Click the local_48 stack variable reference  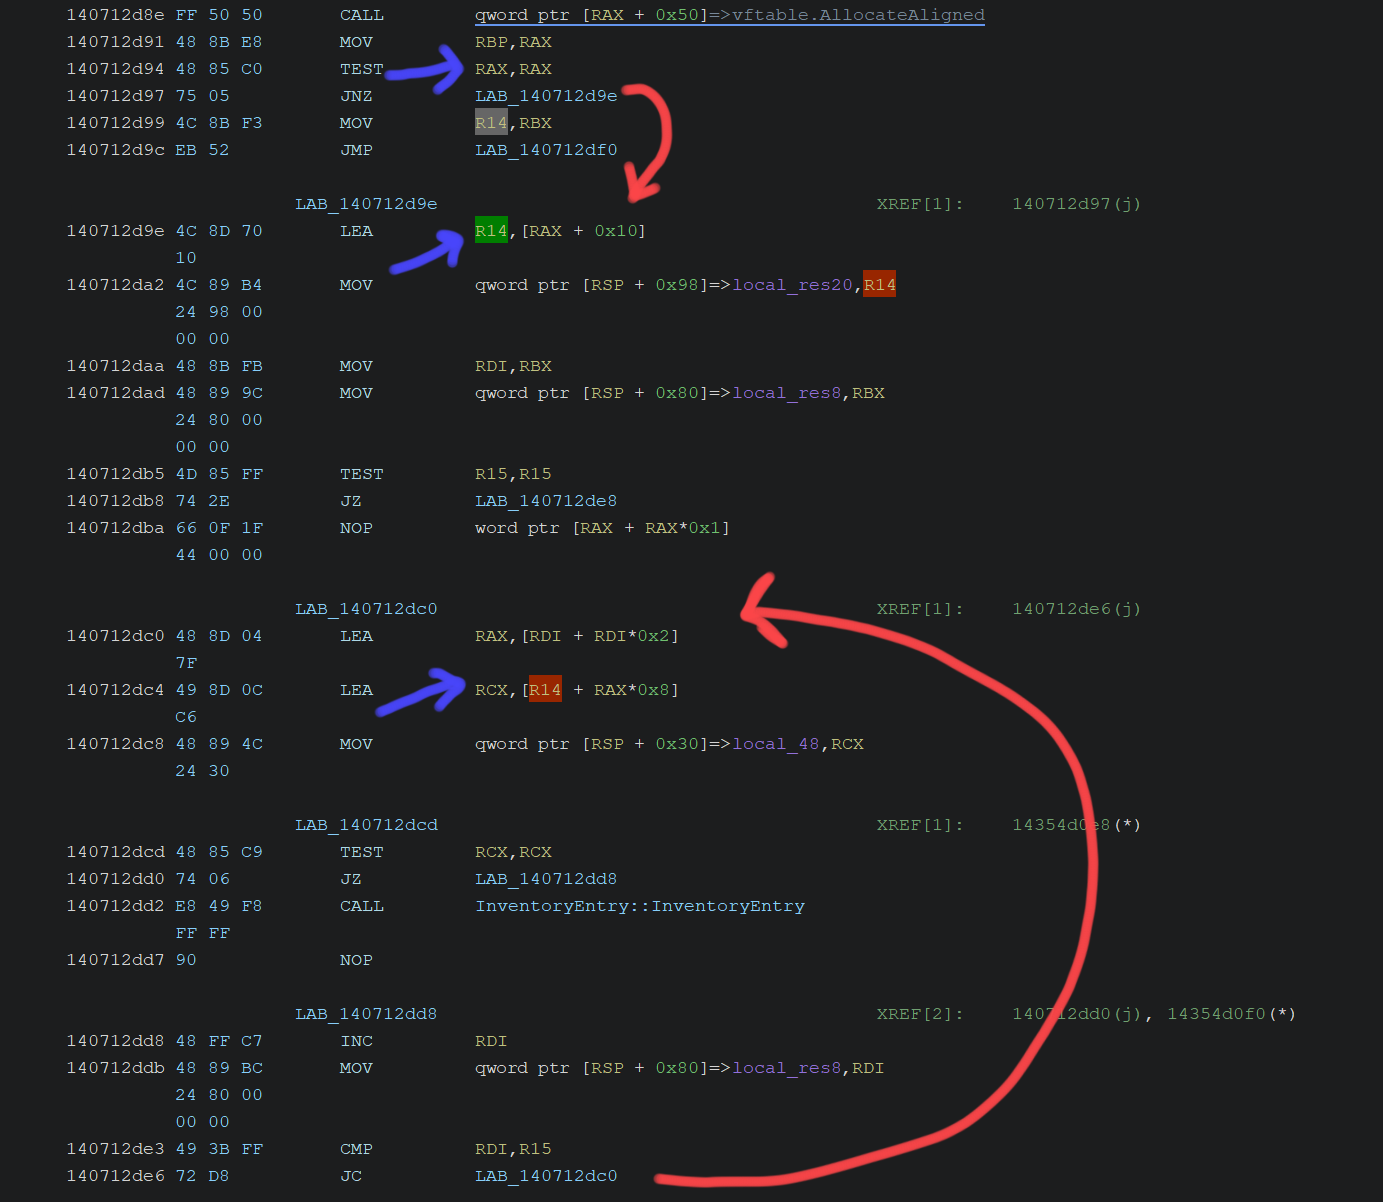[775, 744]
